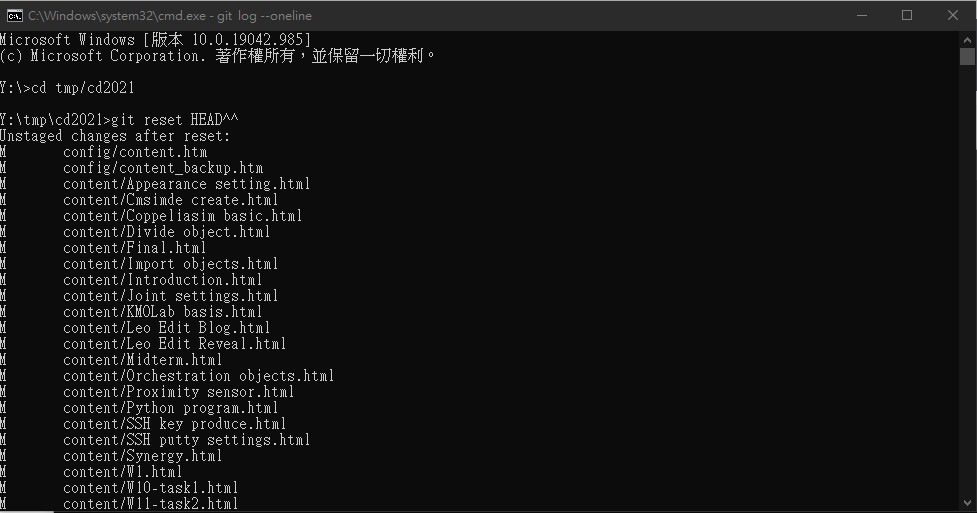Screen dimensions: 977x513
Task: Click 'content/SSH putty settings.html' line
Action: tap(186, 440)
